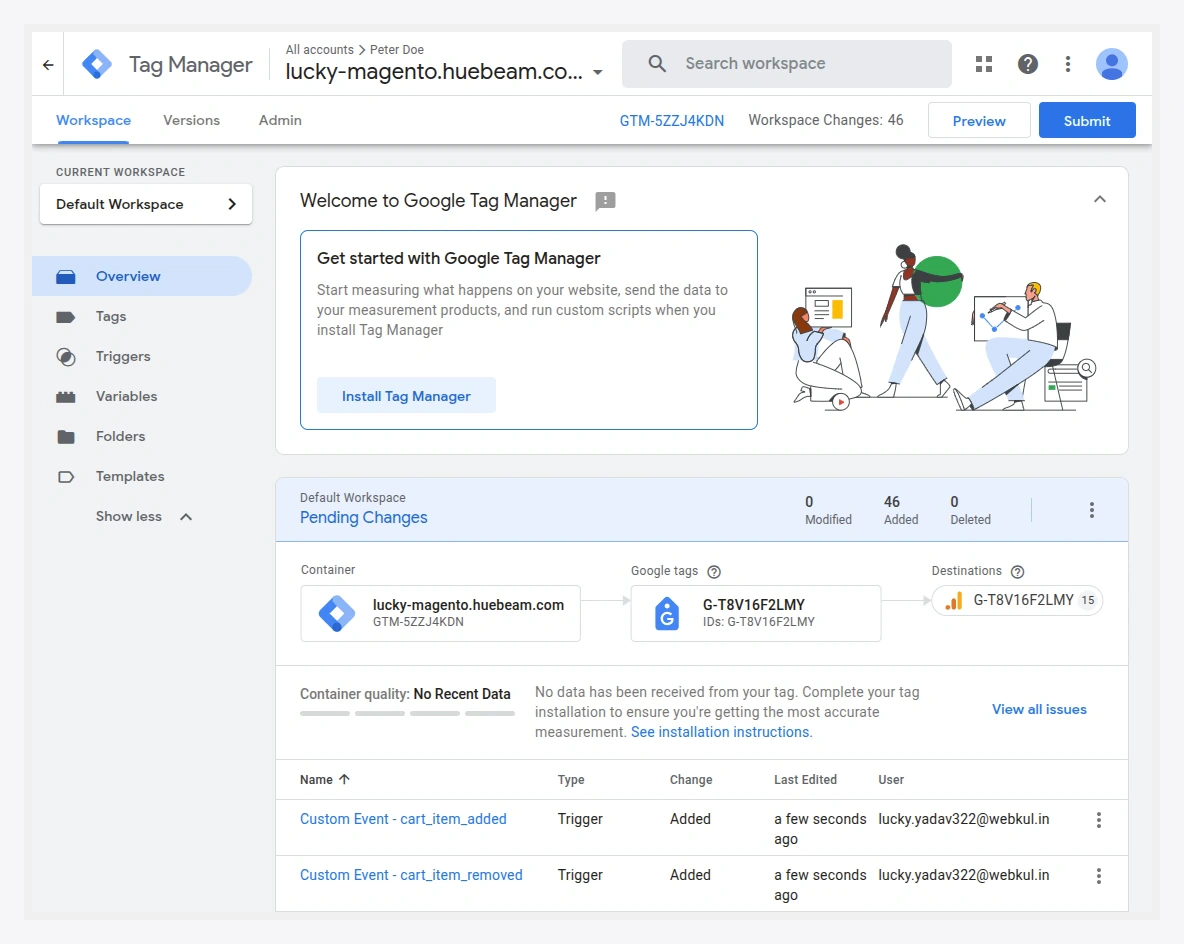
Task: Switch to the Admin tab
Action: 280,121
